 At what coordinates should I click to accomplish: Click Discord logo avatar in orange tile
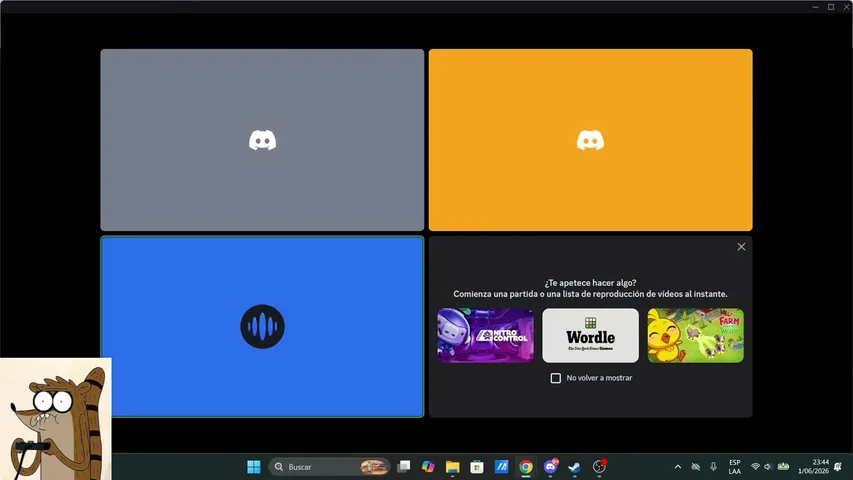tap(590, 140)
